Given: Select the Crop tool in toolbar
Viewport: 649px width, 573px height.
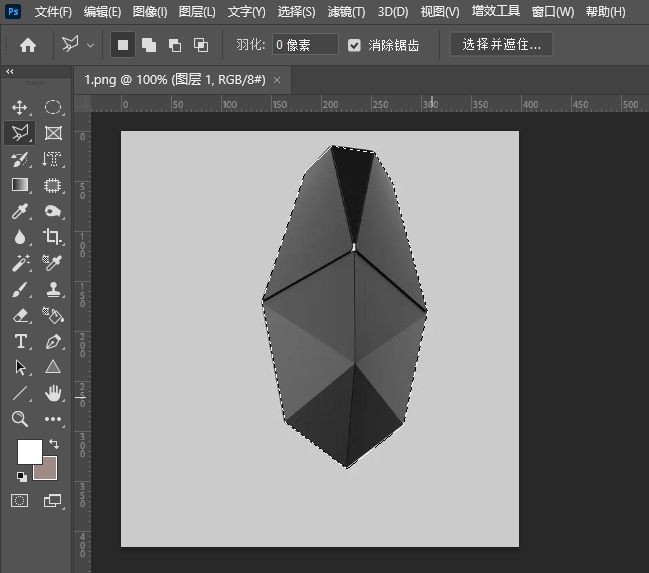Looking at the screenshot, I should click(x=53, y=237).
